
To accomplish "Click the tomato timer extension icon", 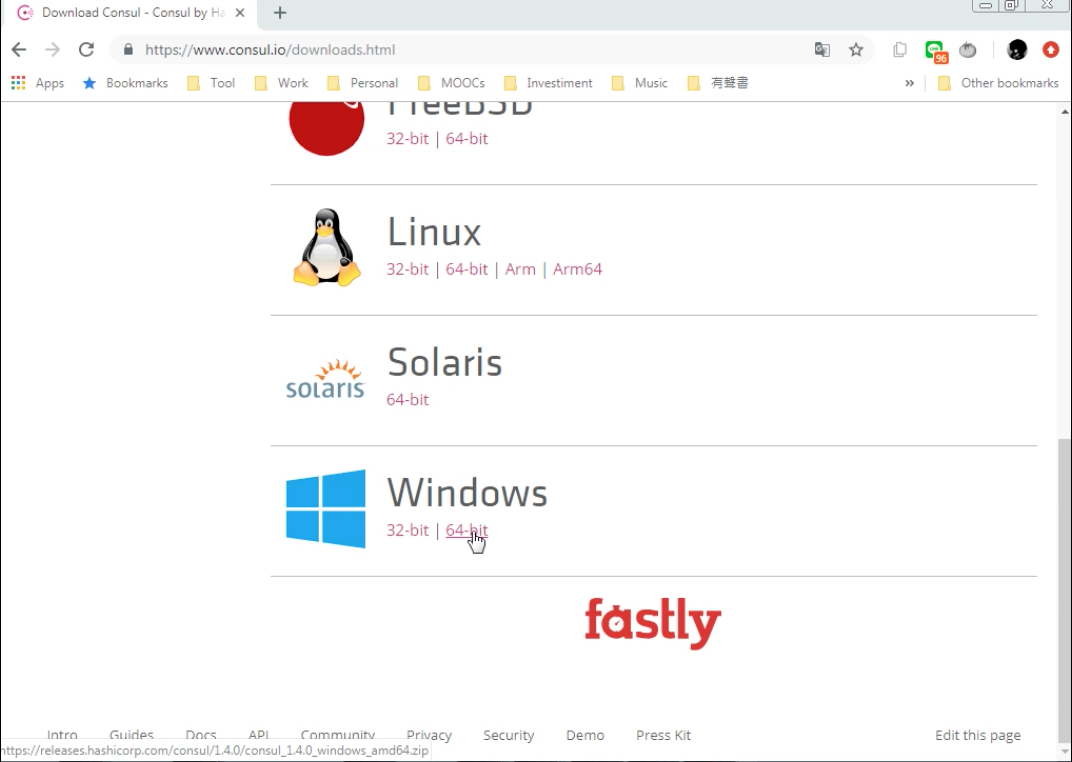I will click(968, 50).
